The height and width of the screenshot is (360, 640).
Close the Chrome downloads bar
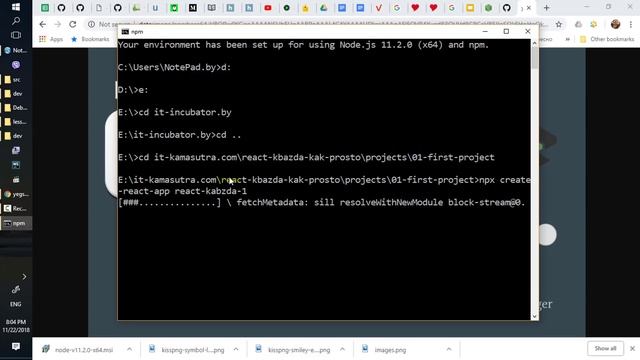(632, 349)
